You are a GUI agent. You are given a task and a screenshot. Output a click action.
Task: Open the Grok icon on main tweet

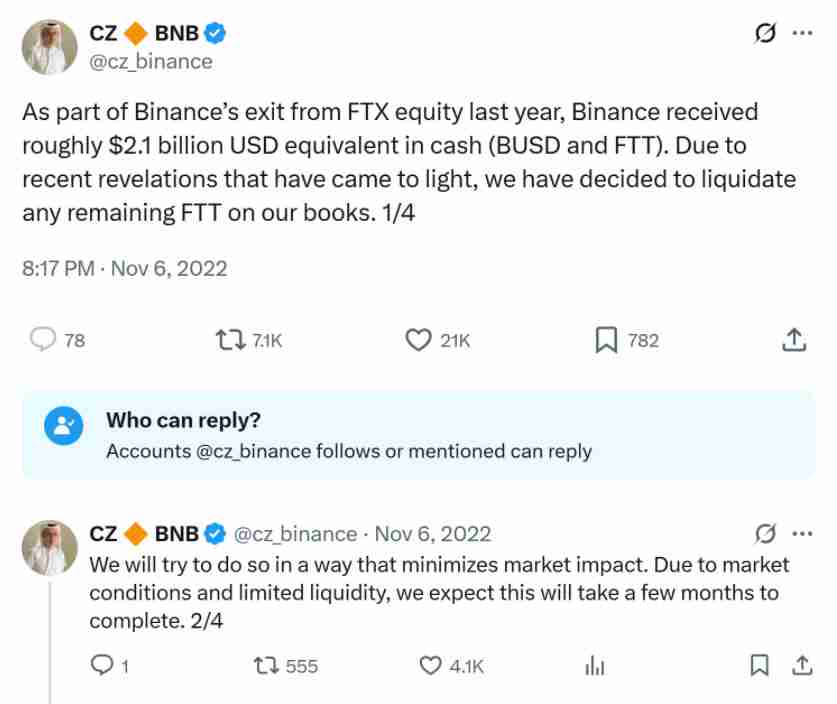(x=765, y=33)
